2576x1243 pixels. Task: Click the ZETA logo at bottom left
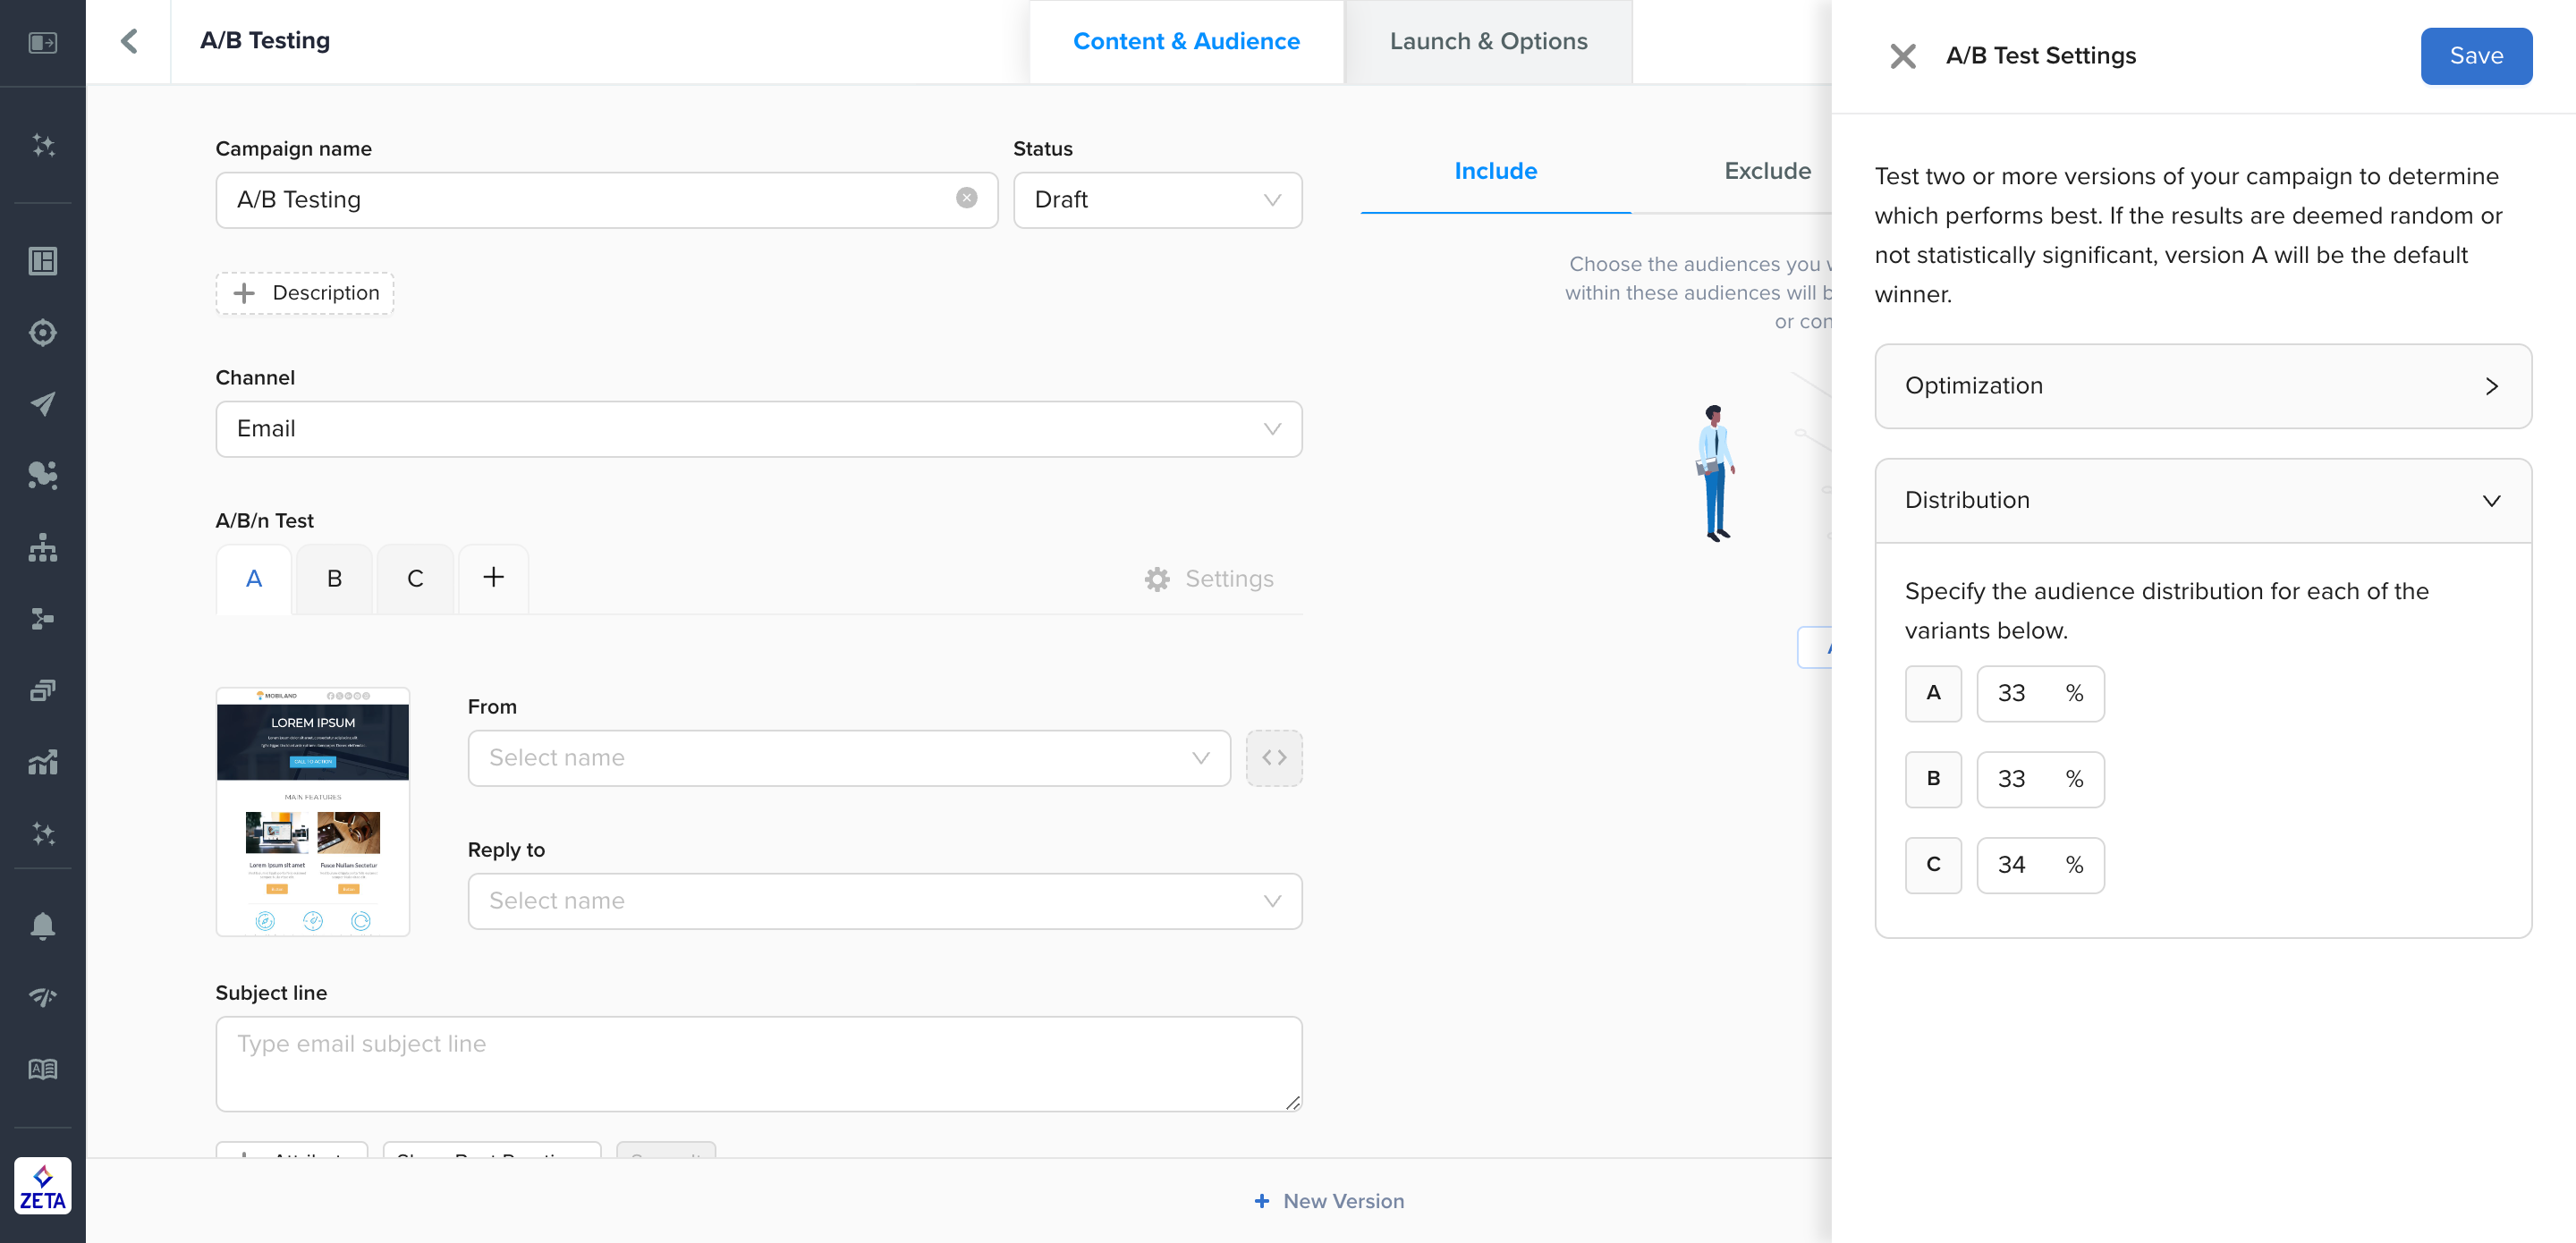[43, 1186]
